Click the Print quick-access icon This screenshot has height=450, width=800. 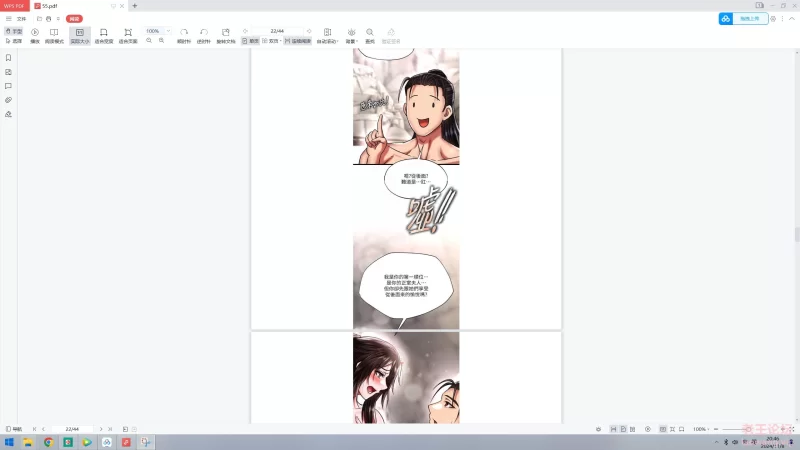click(x=48, y=19)
